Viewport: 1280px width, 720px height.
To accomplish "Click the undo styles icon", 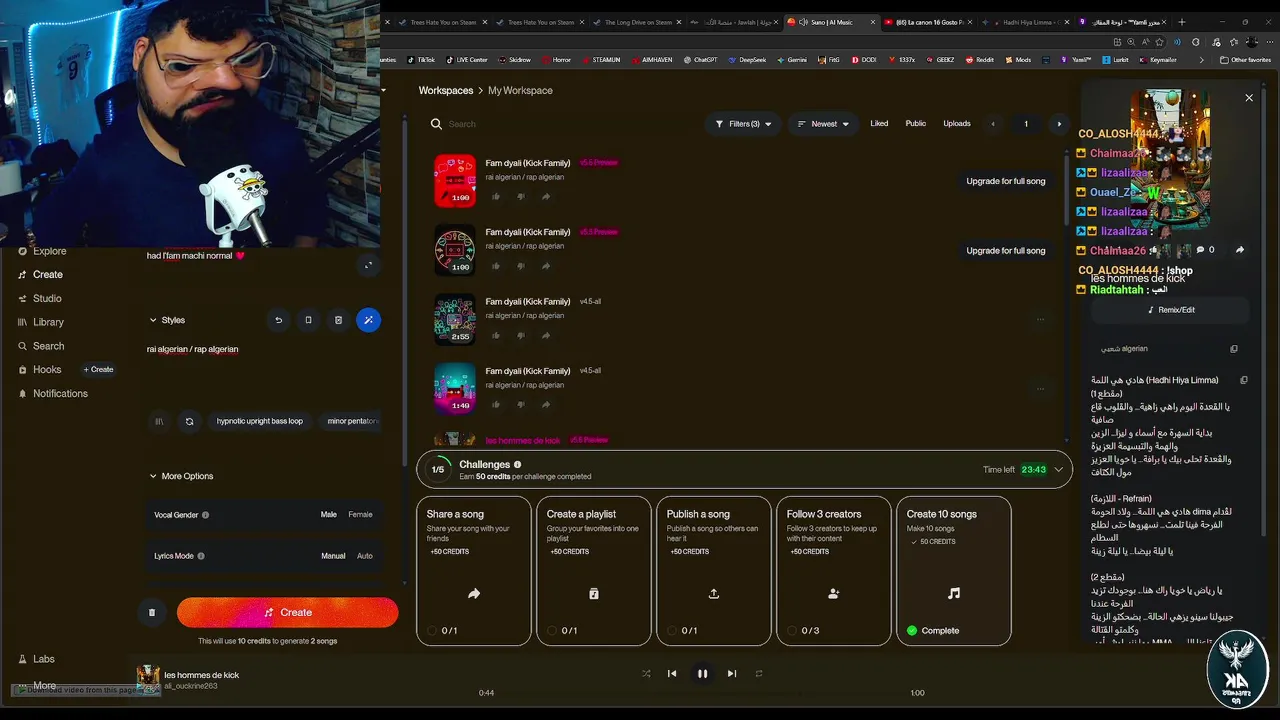I will point(279,320).
